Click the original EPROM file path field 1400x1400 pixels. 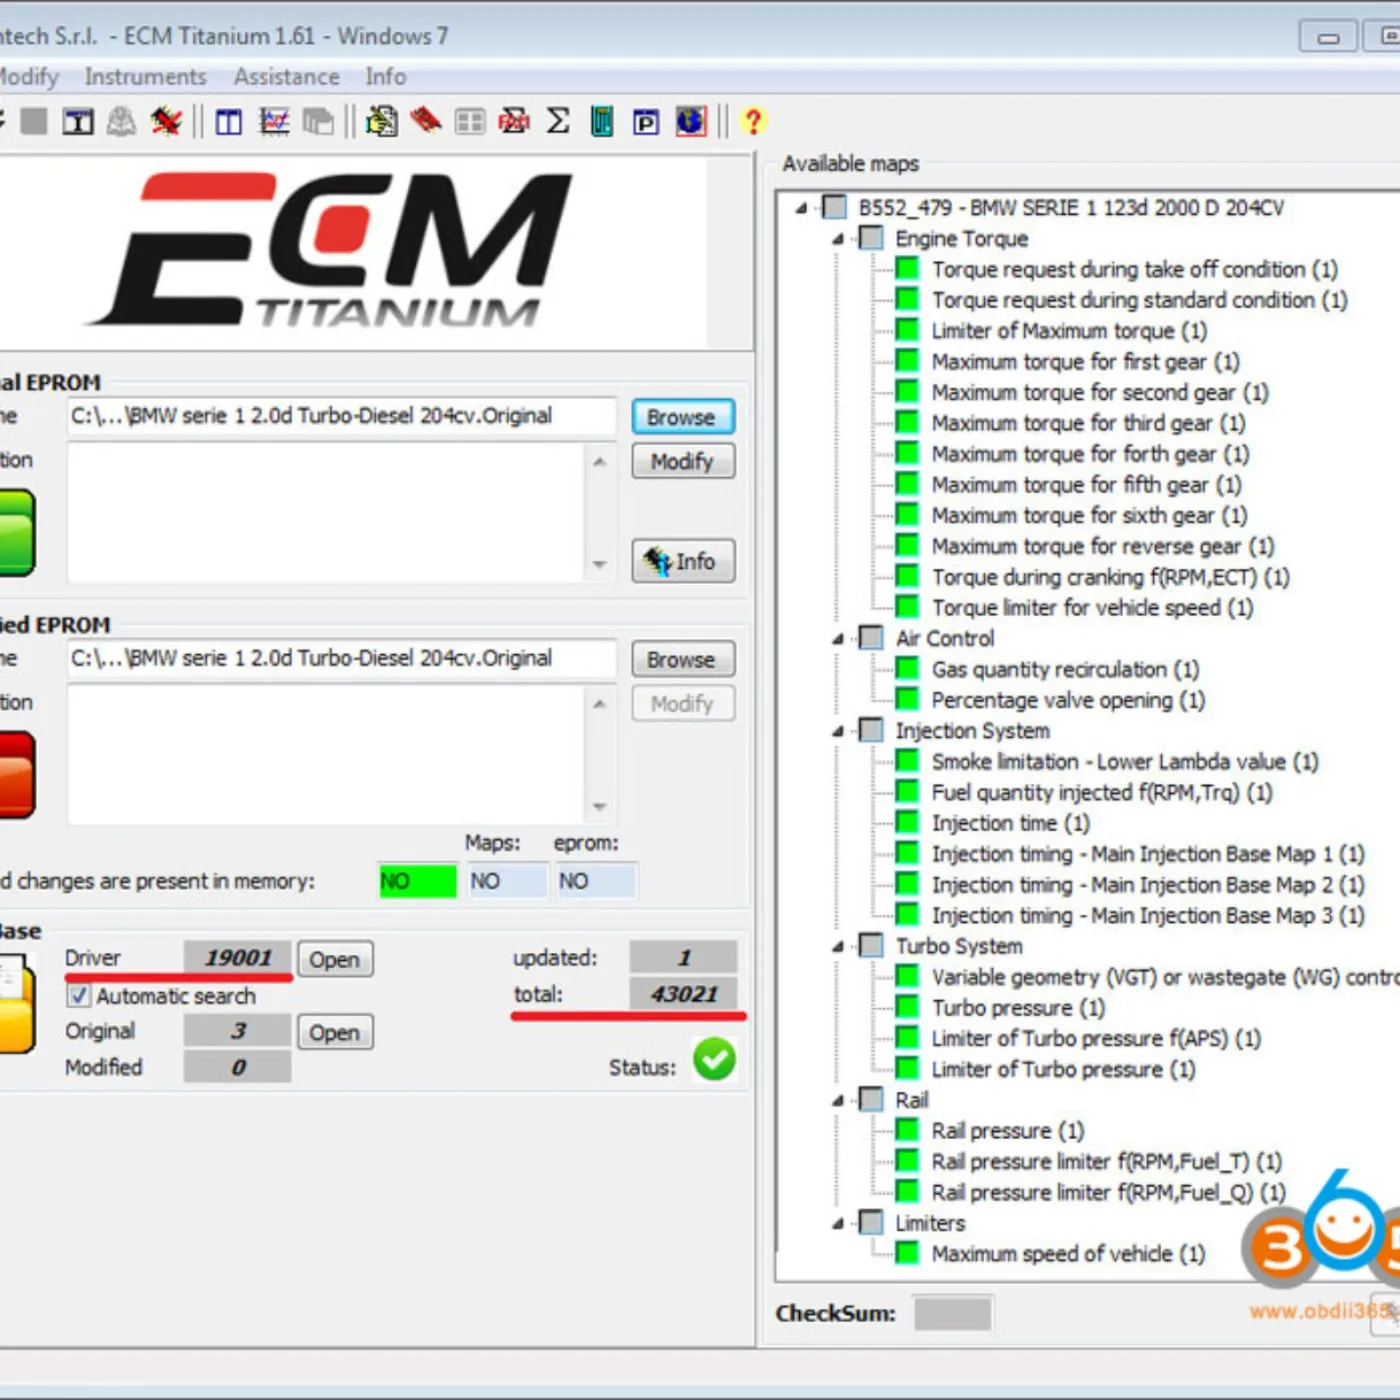(342, 416)
